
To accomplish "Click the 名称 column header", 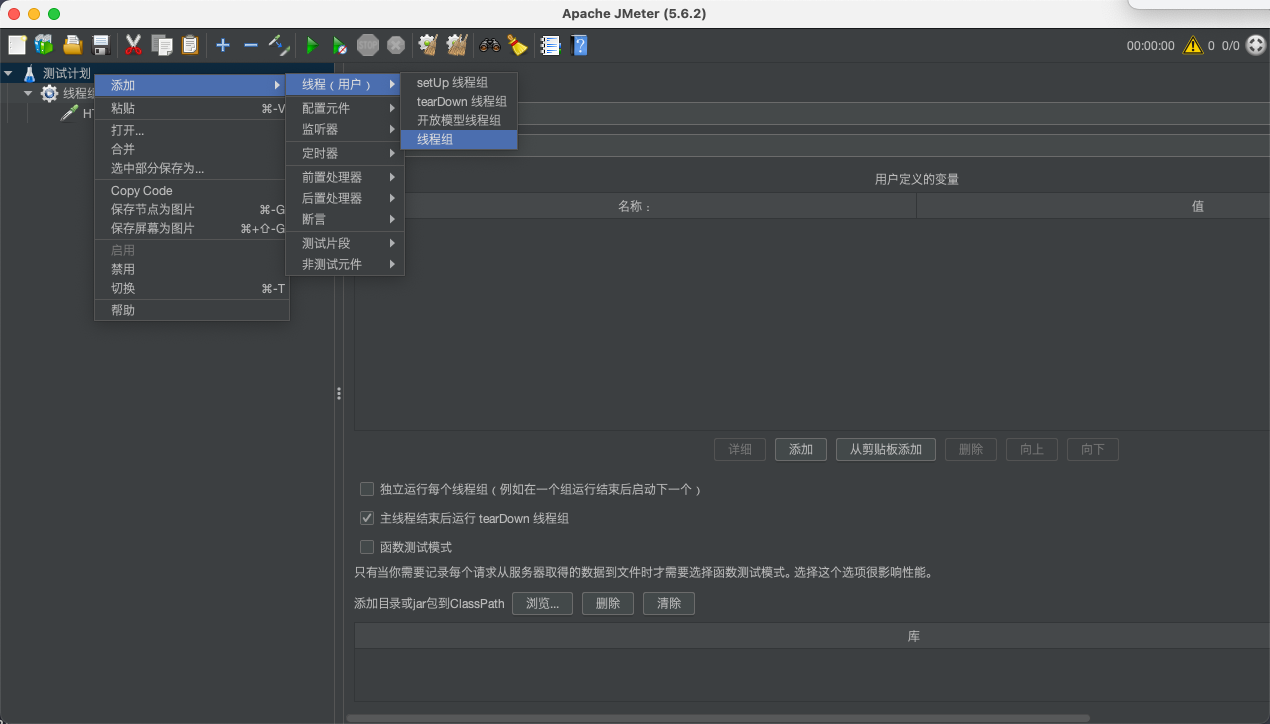I will 635,206.
